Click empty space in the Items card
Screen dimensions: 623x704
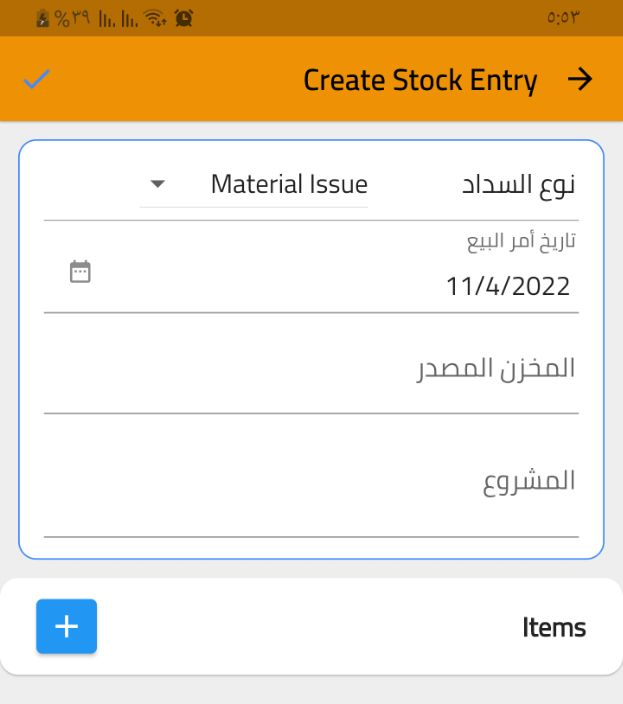point(300,627)
